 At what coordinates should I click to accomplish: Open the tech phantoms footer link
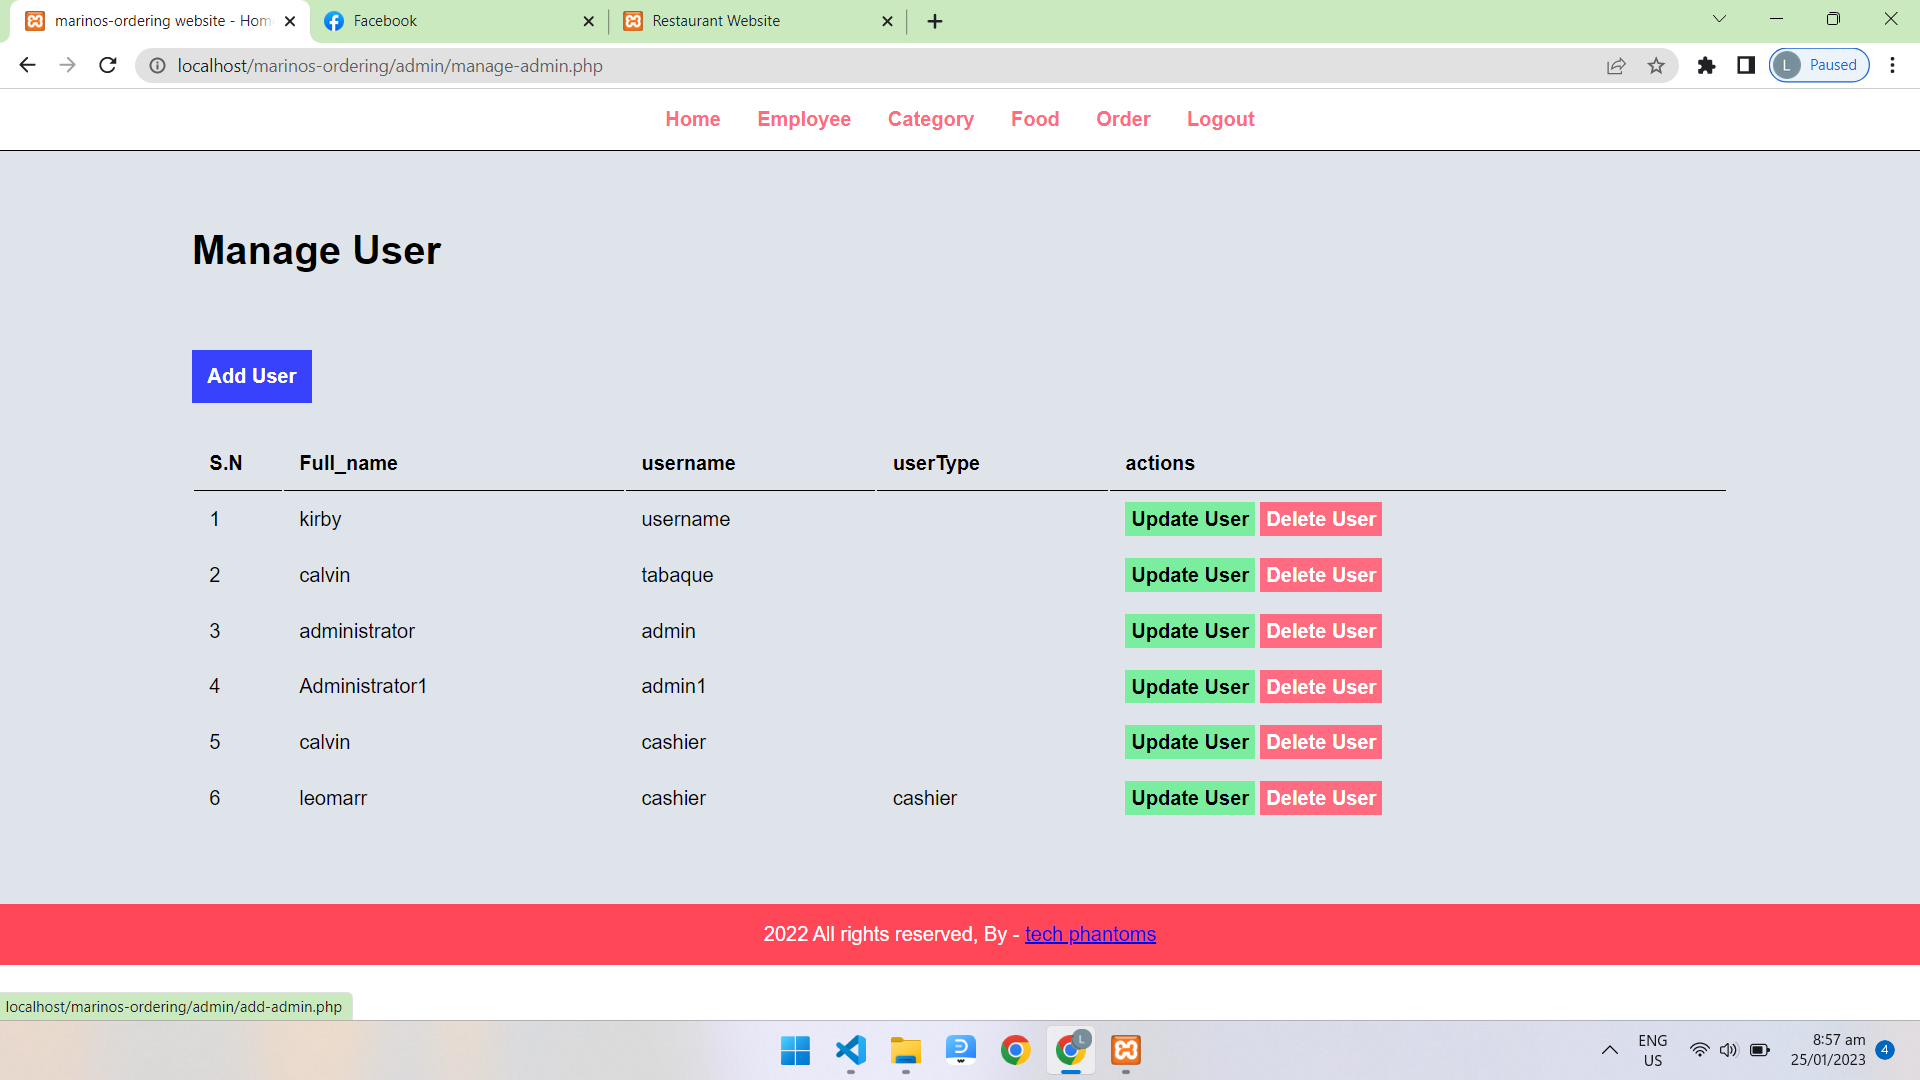(x=1090, y=934)
